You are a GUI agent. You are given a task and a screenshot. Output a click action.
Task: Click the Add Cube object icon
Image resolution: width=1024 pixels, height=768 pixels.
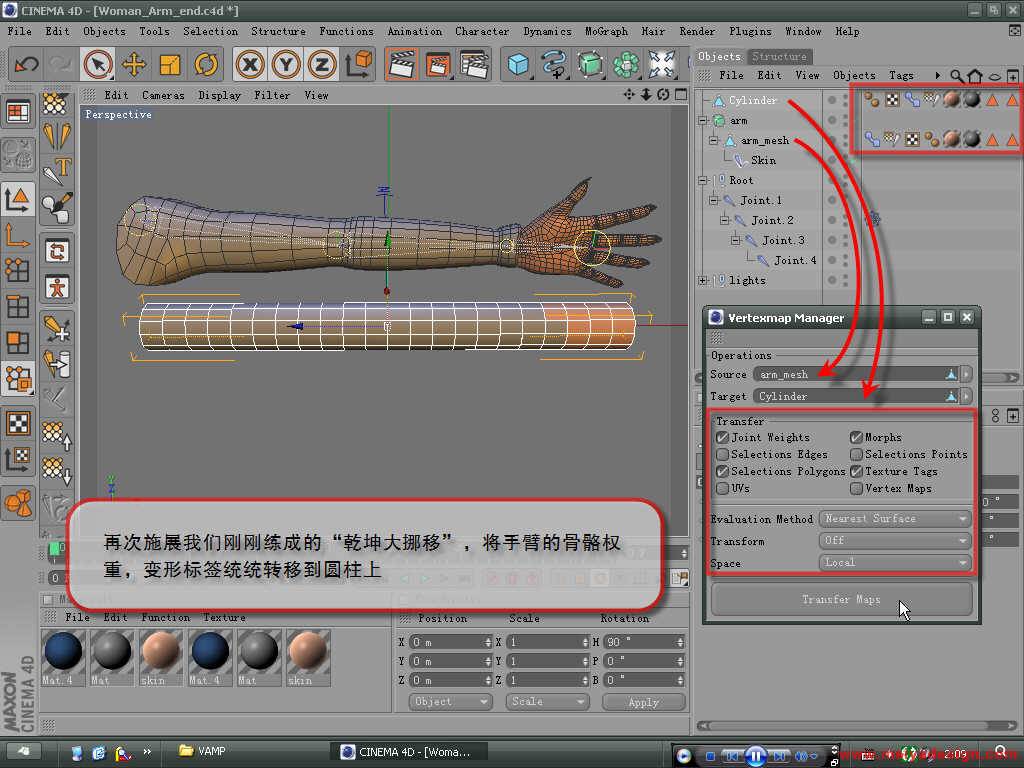point(518,65)
